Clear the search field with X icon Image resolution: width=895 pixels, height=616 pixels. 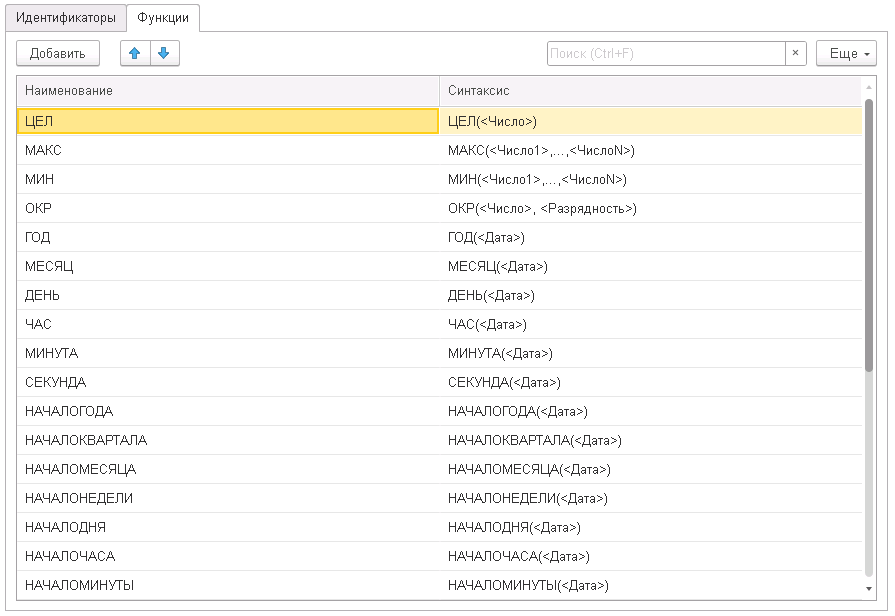[x=795, y=54]
